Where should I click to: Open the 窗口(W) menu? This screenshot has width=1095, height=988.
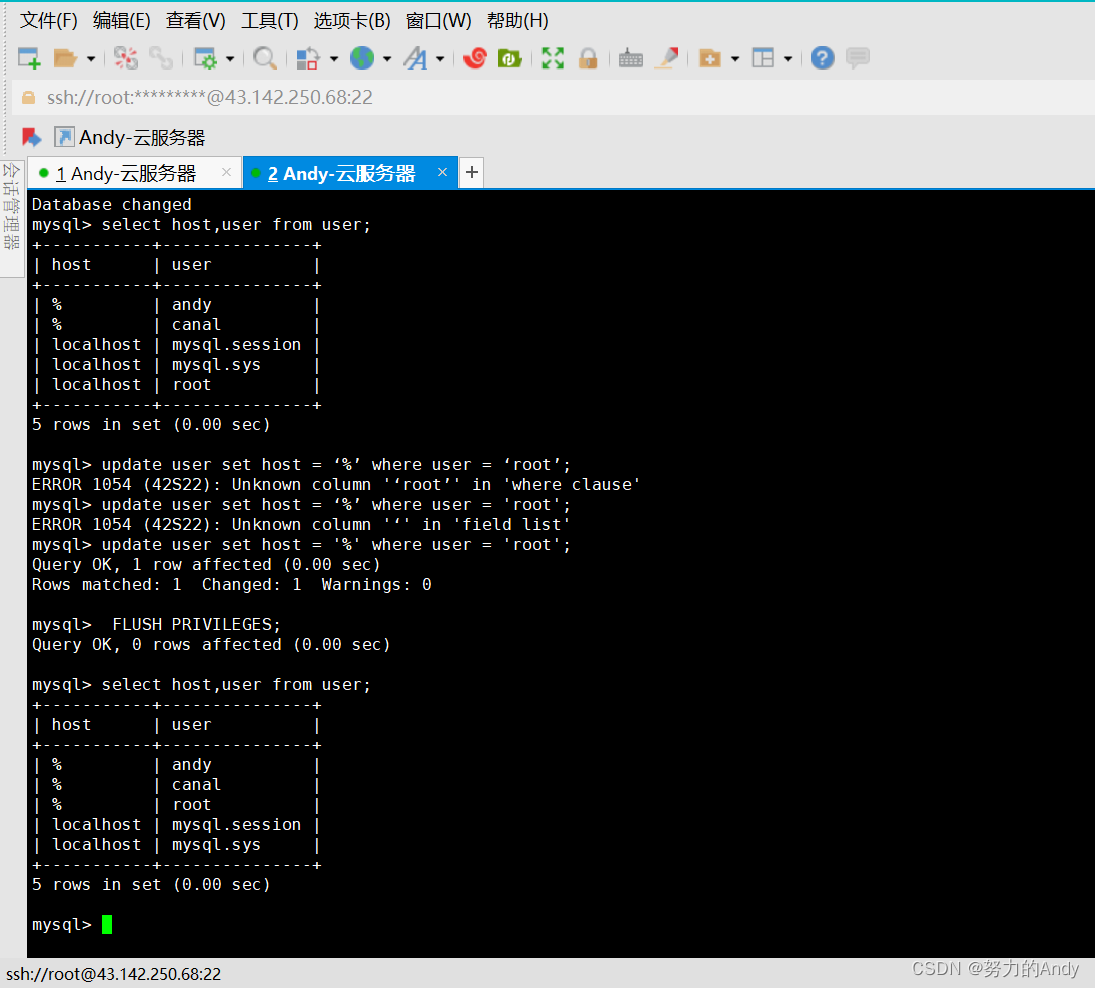[439, 21]
